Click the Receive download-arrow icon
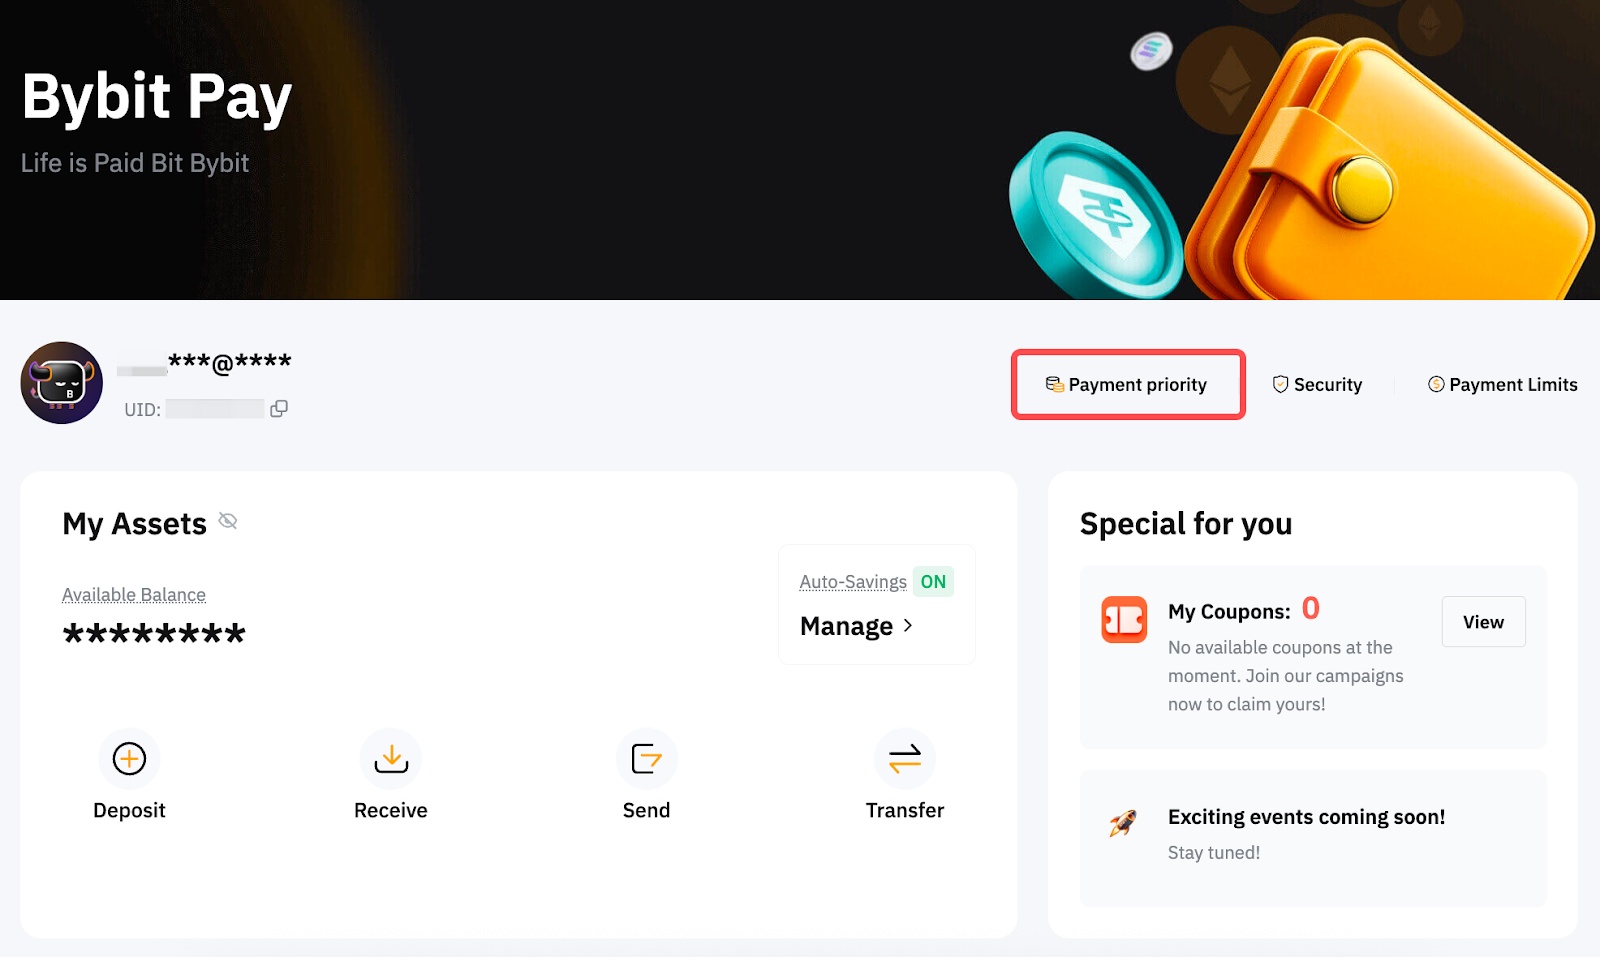The width and height of the screenshot is (1600, 957). click(391, 759)
